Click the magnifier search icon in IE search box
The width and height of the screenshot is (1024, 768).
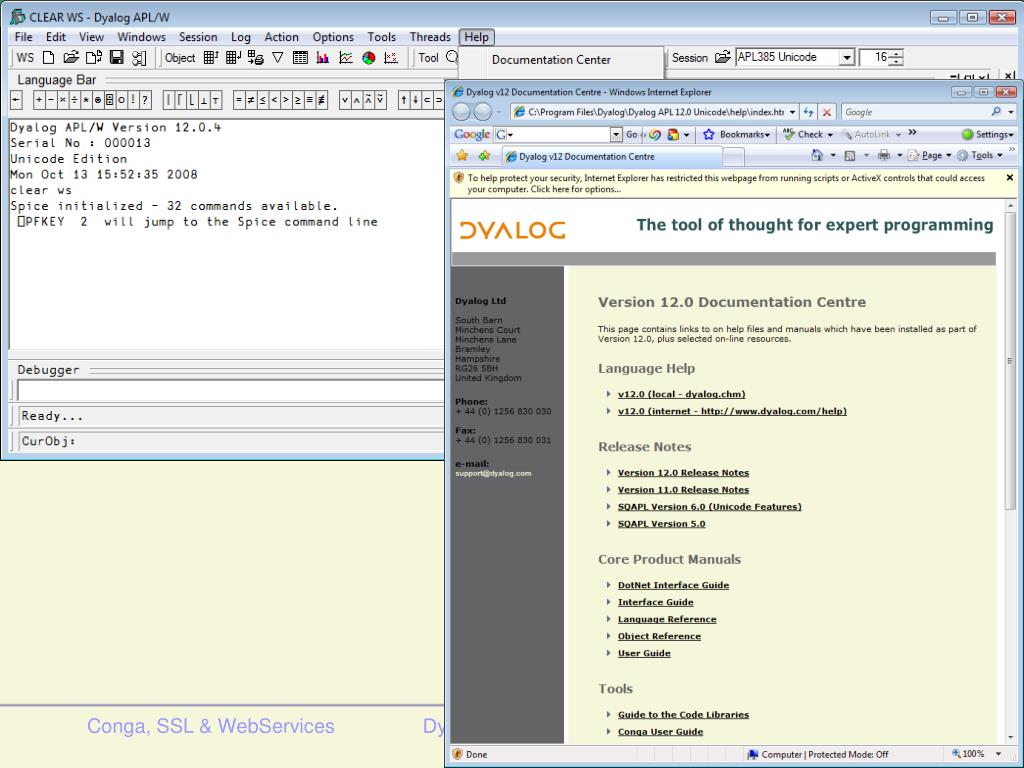point(996,112)
